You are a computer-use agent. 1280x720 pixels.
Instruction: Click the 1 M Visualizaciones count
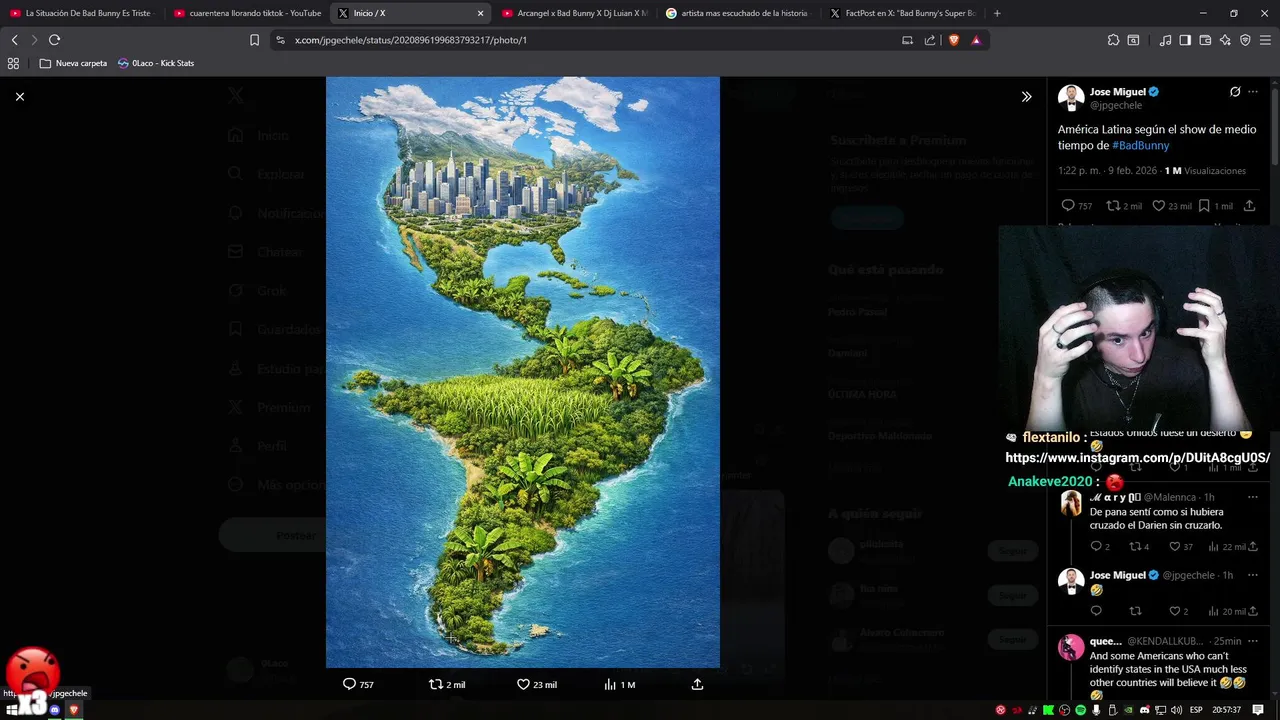point(1205,171)
